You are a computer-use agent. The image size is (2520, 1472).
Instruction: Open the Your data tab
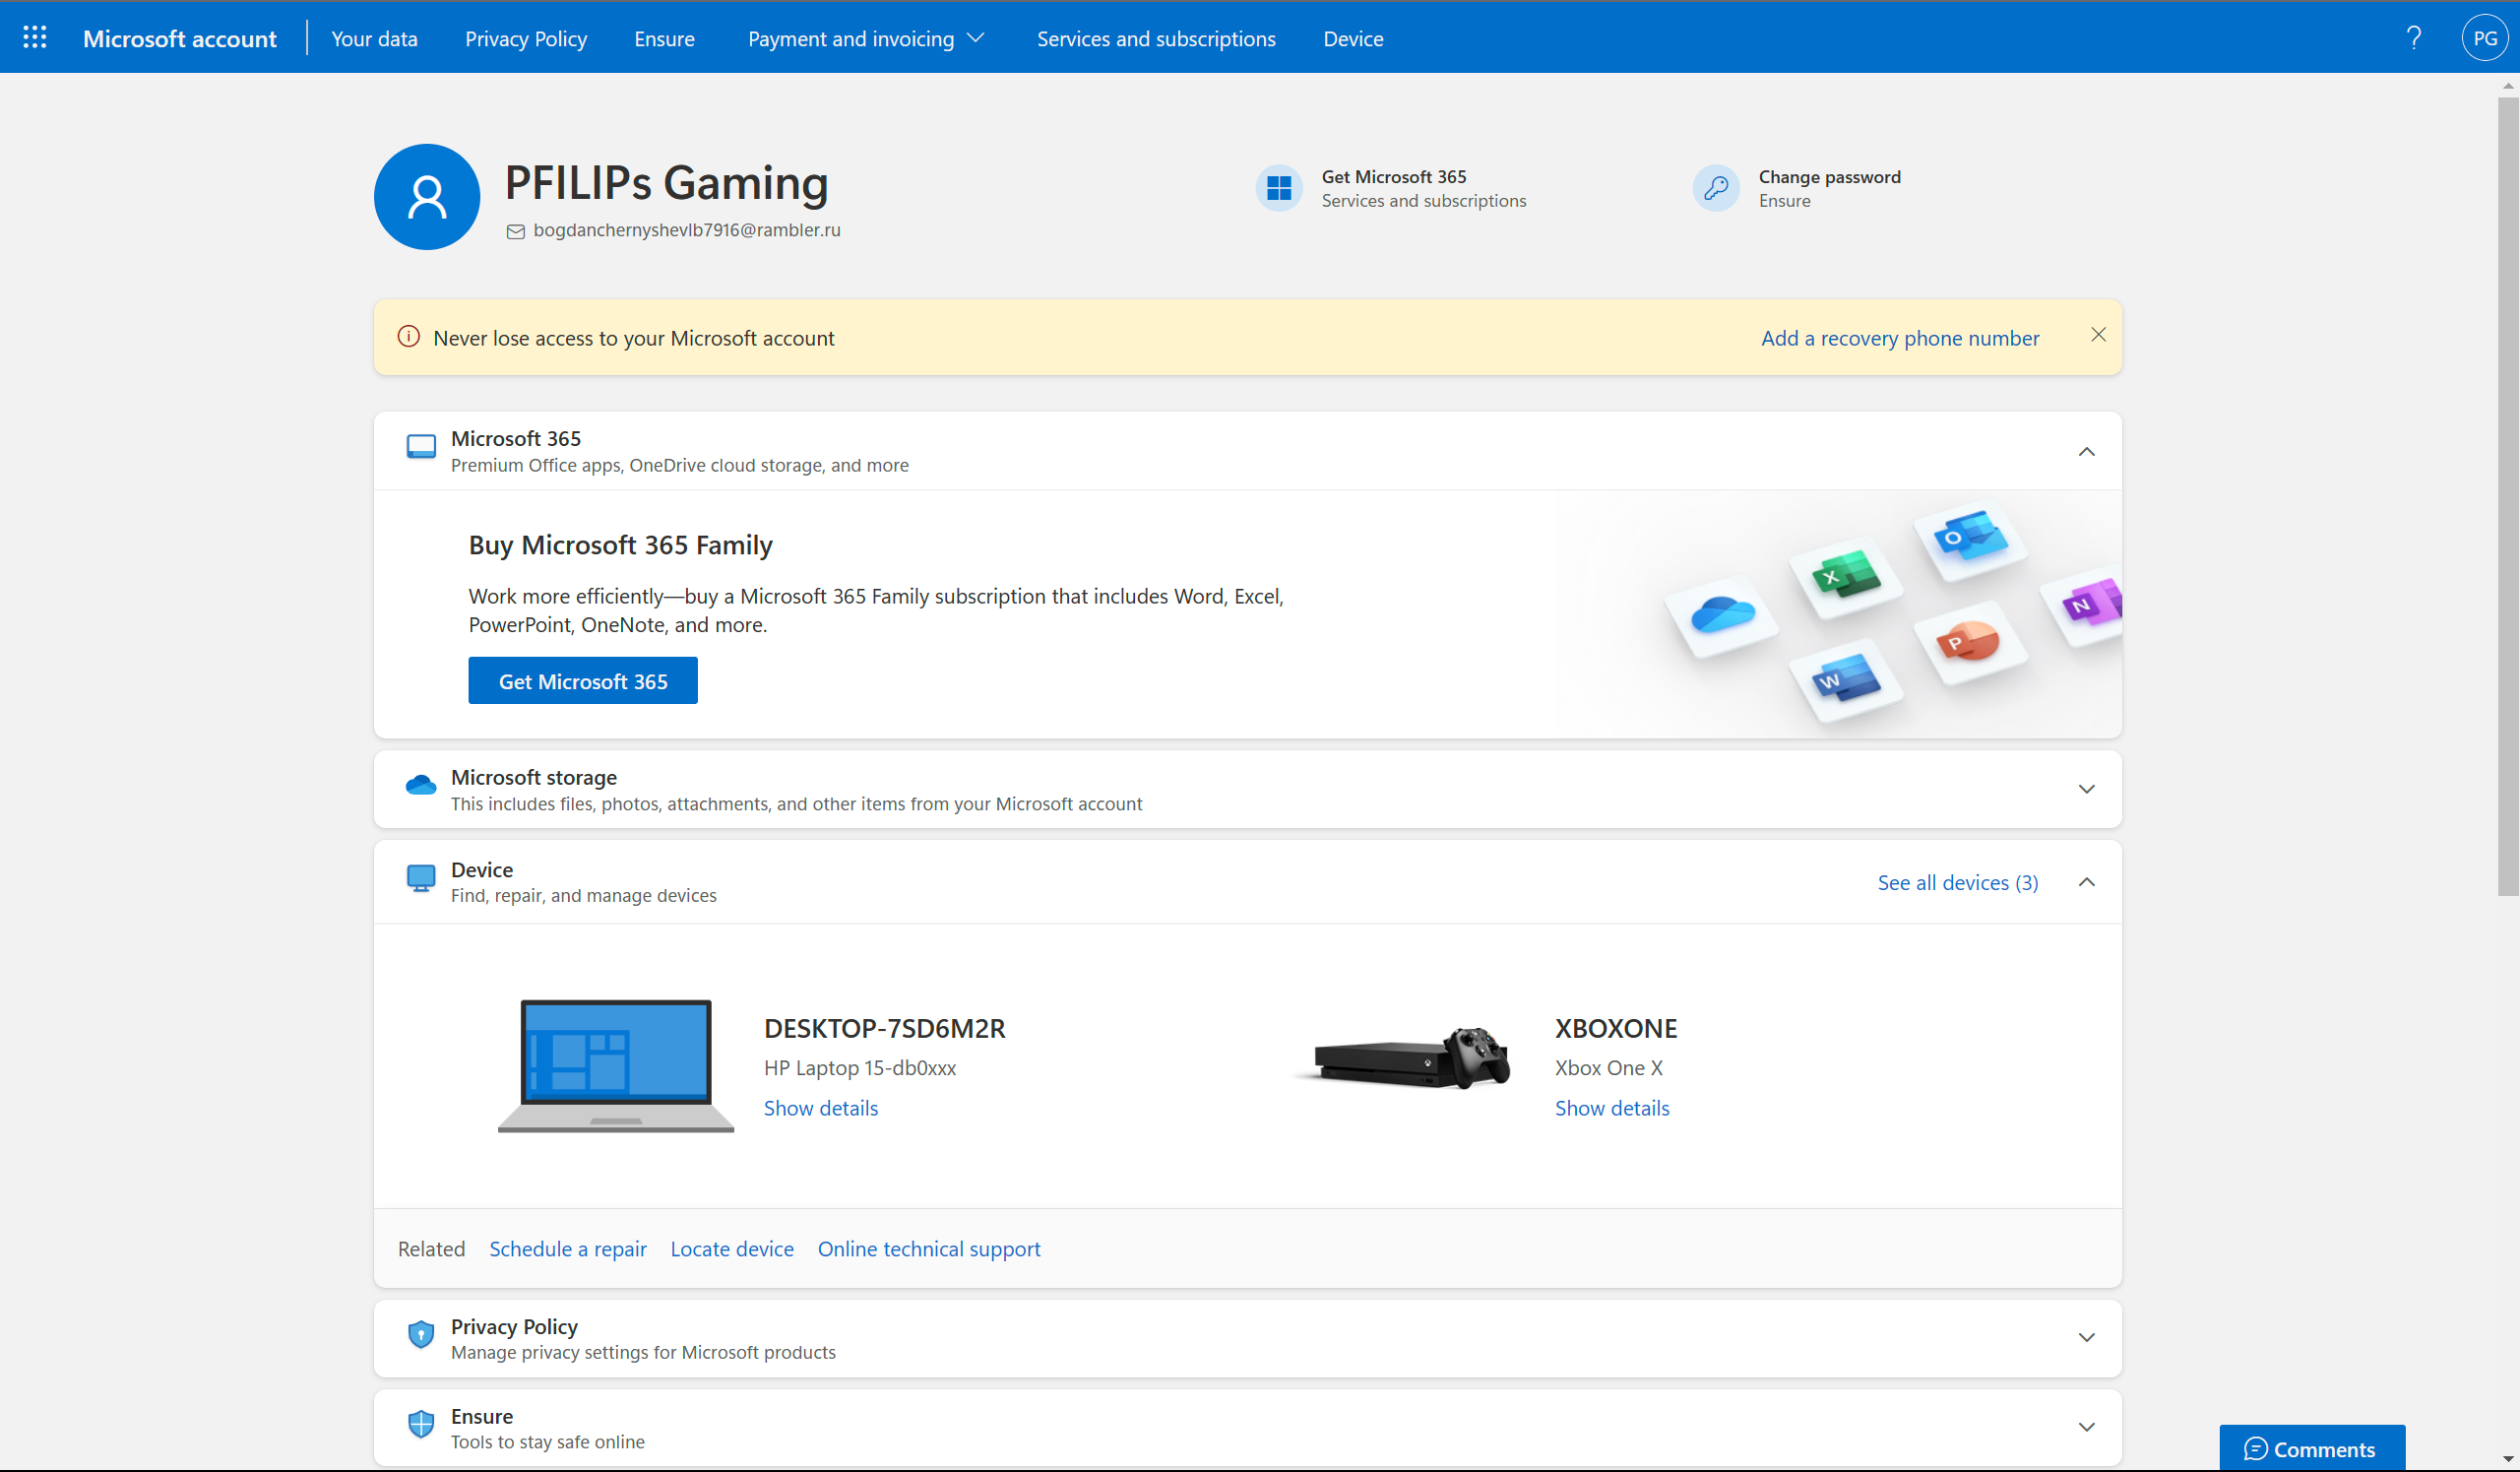(374, 38)
